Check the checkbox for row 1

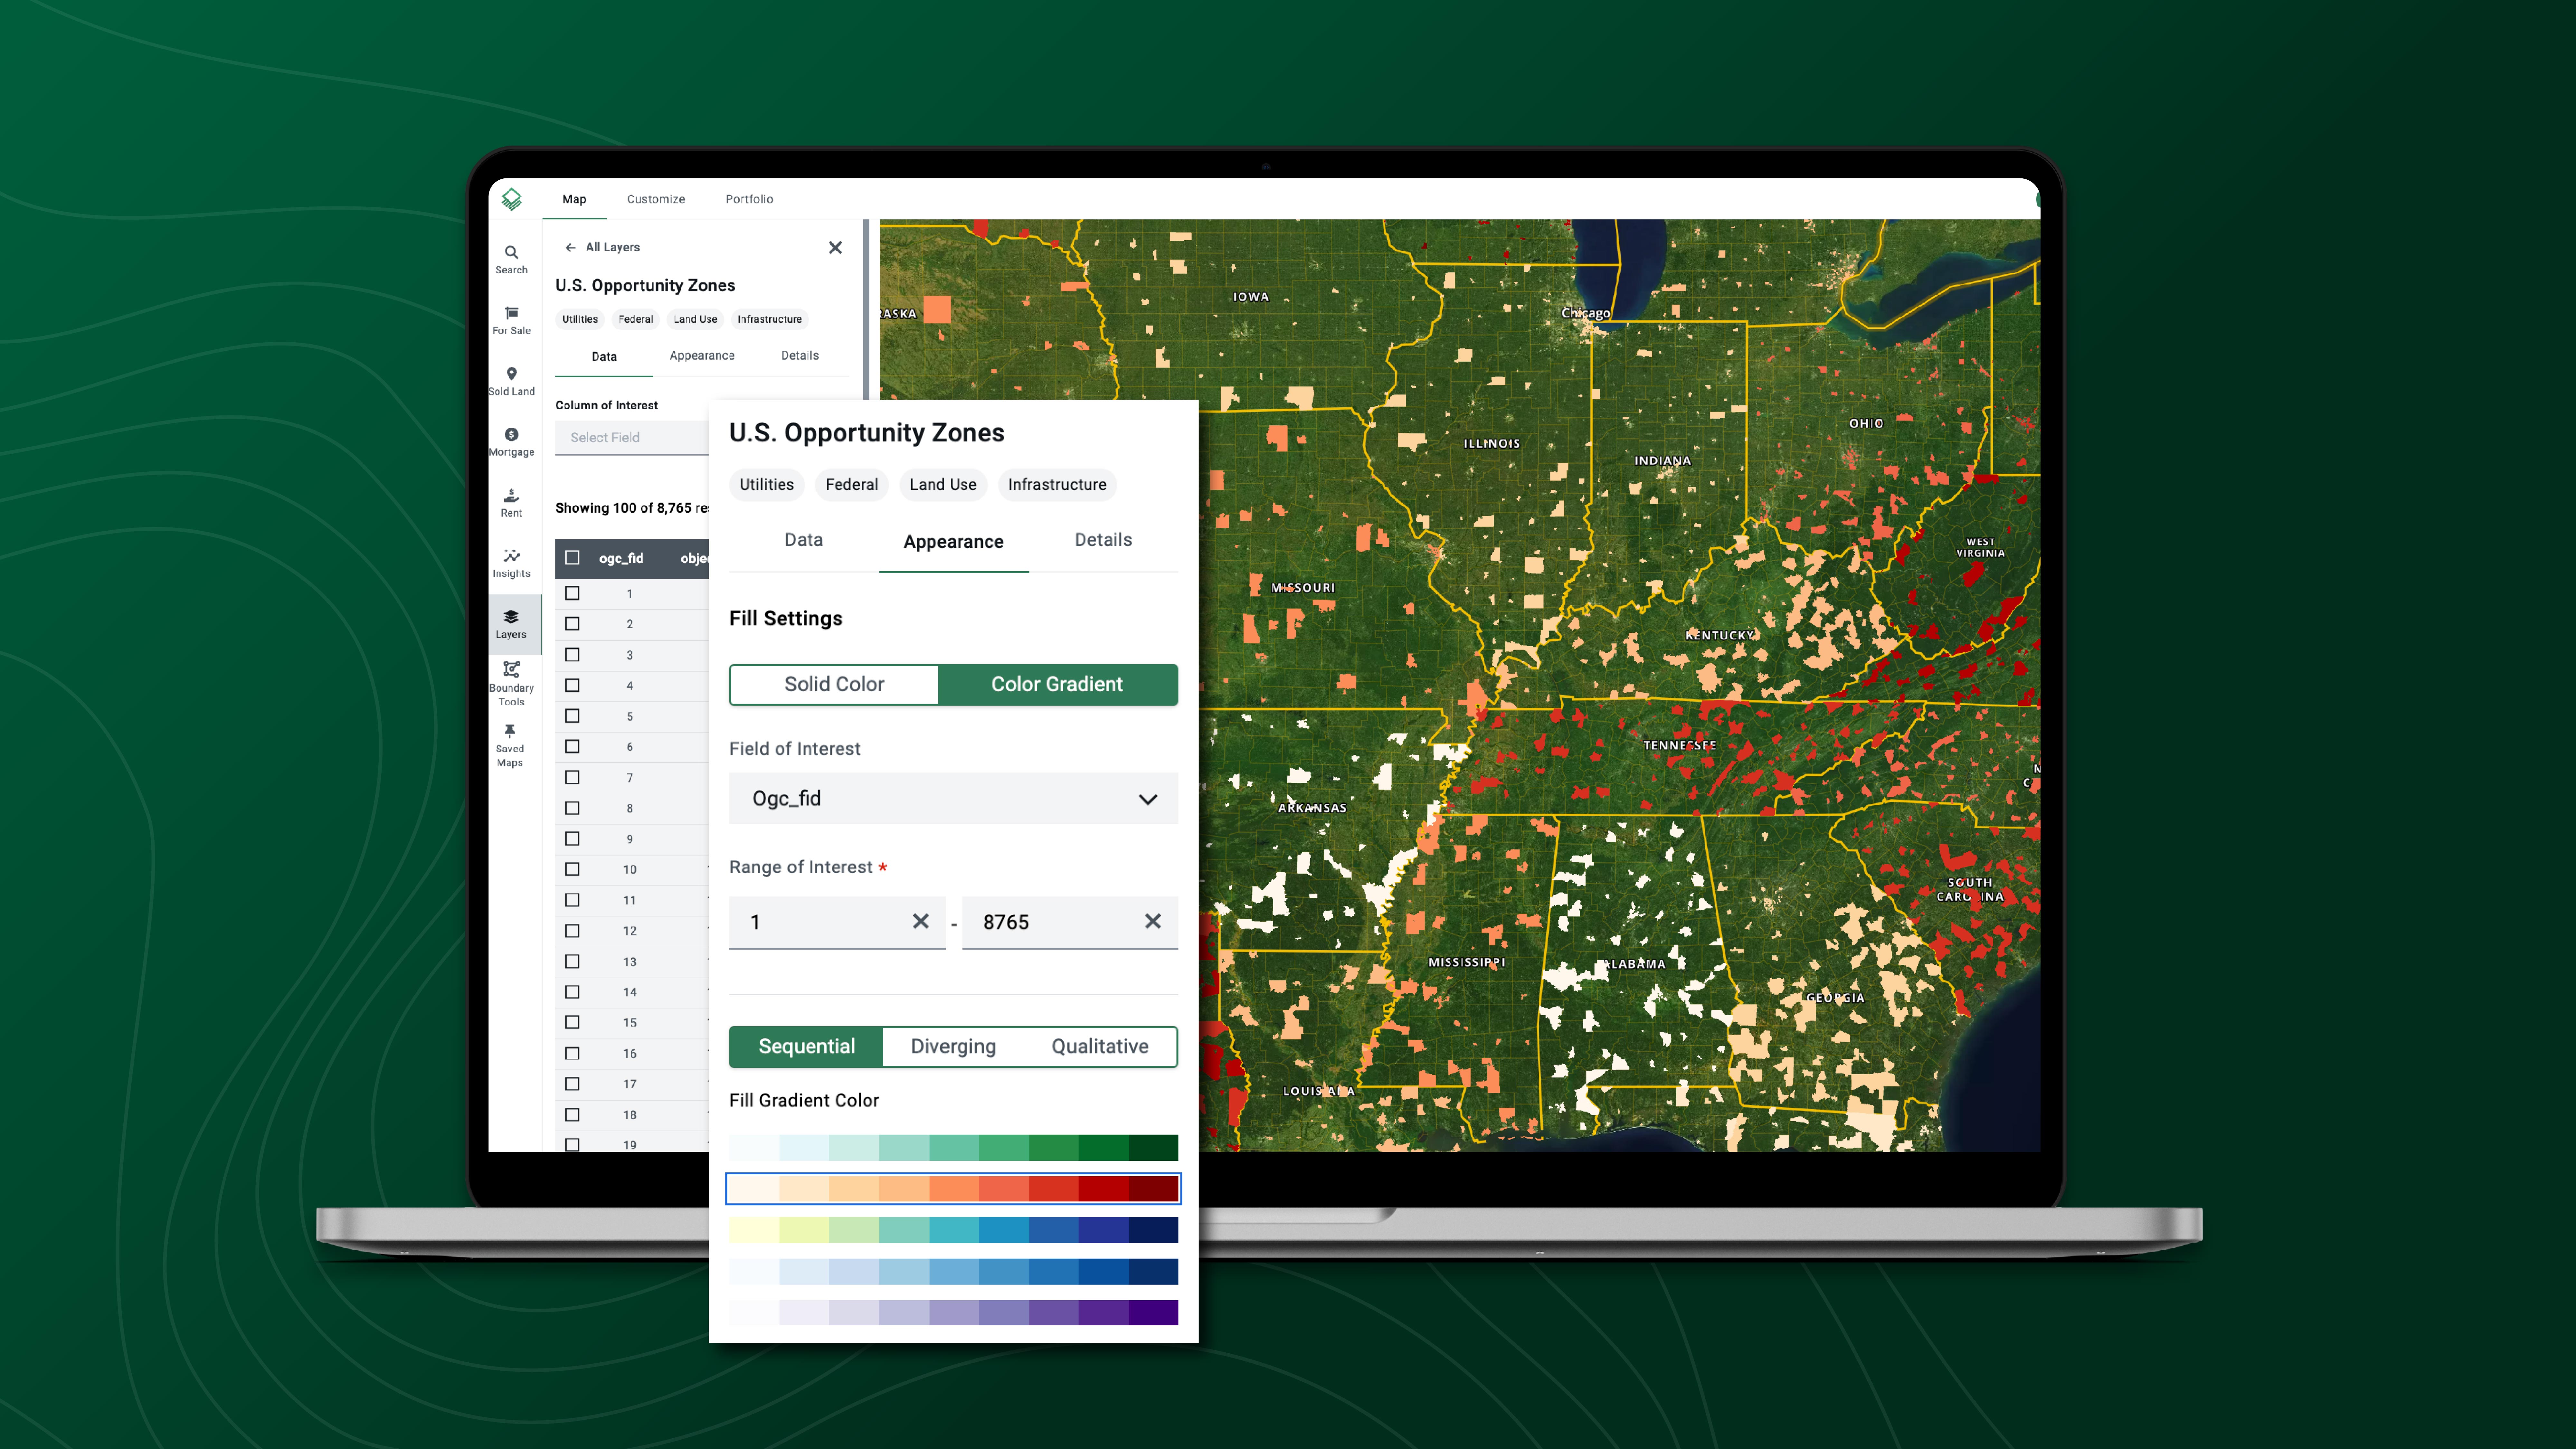tap(572, 593)
